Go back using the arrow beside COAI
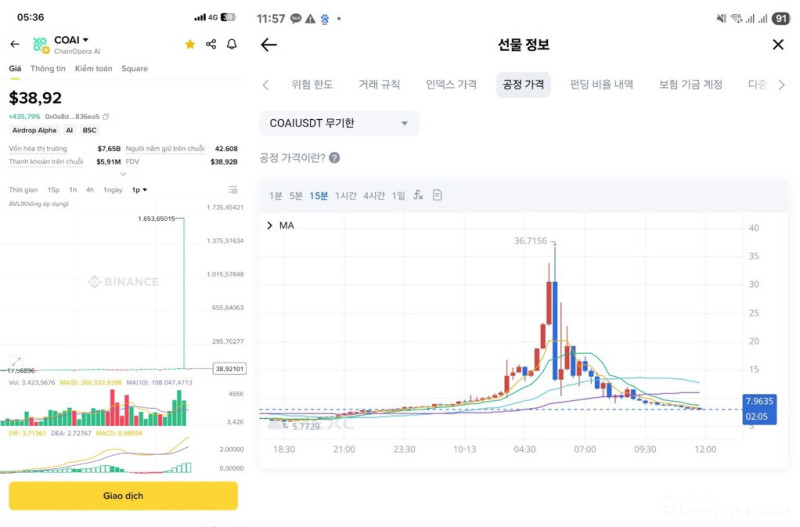 click(x=15, y=44)
